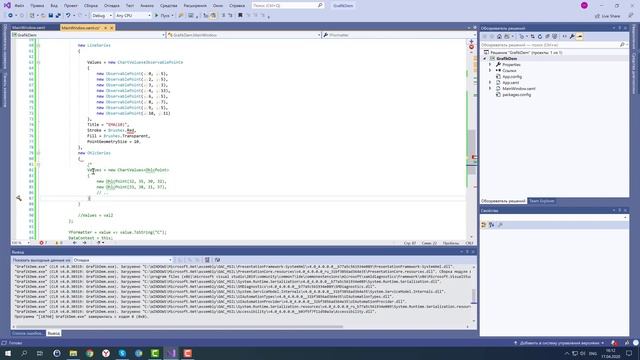
Task: Click the Visual Studio quick search field
Action: tap(288, 6)
